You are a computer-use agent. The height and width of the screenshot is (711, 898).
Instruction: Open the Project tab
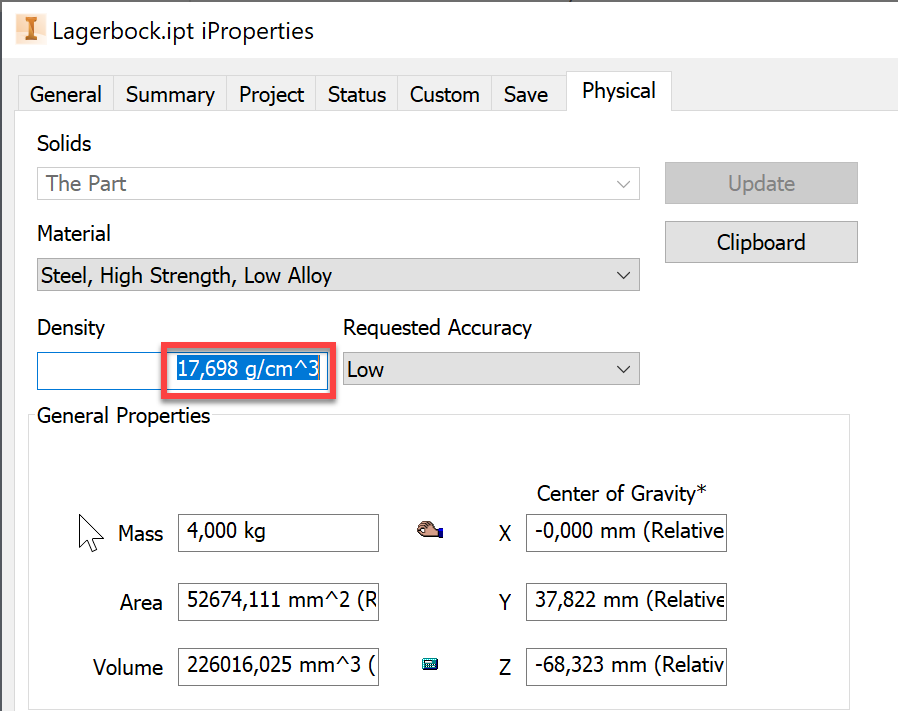(x=271, y=93)
